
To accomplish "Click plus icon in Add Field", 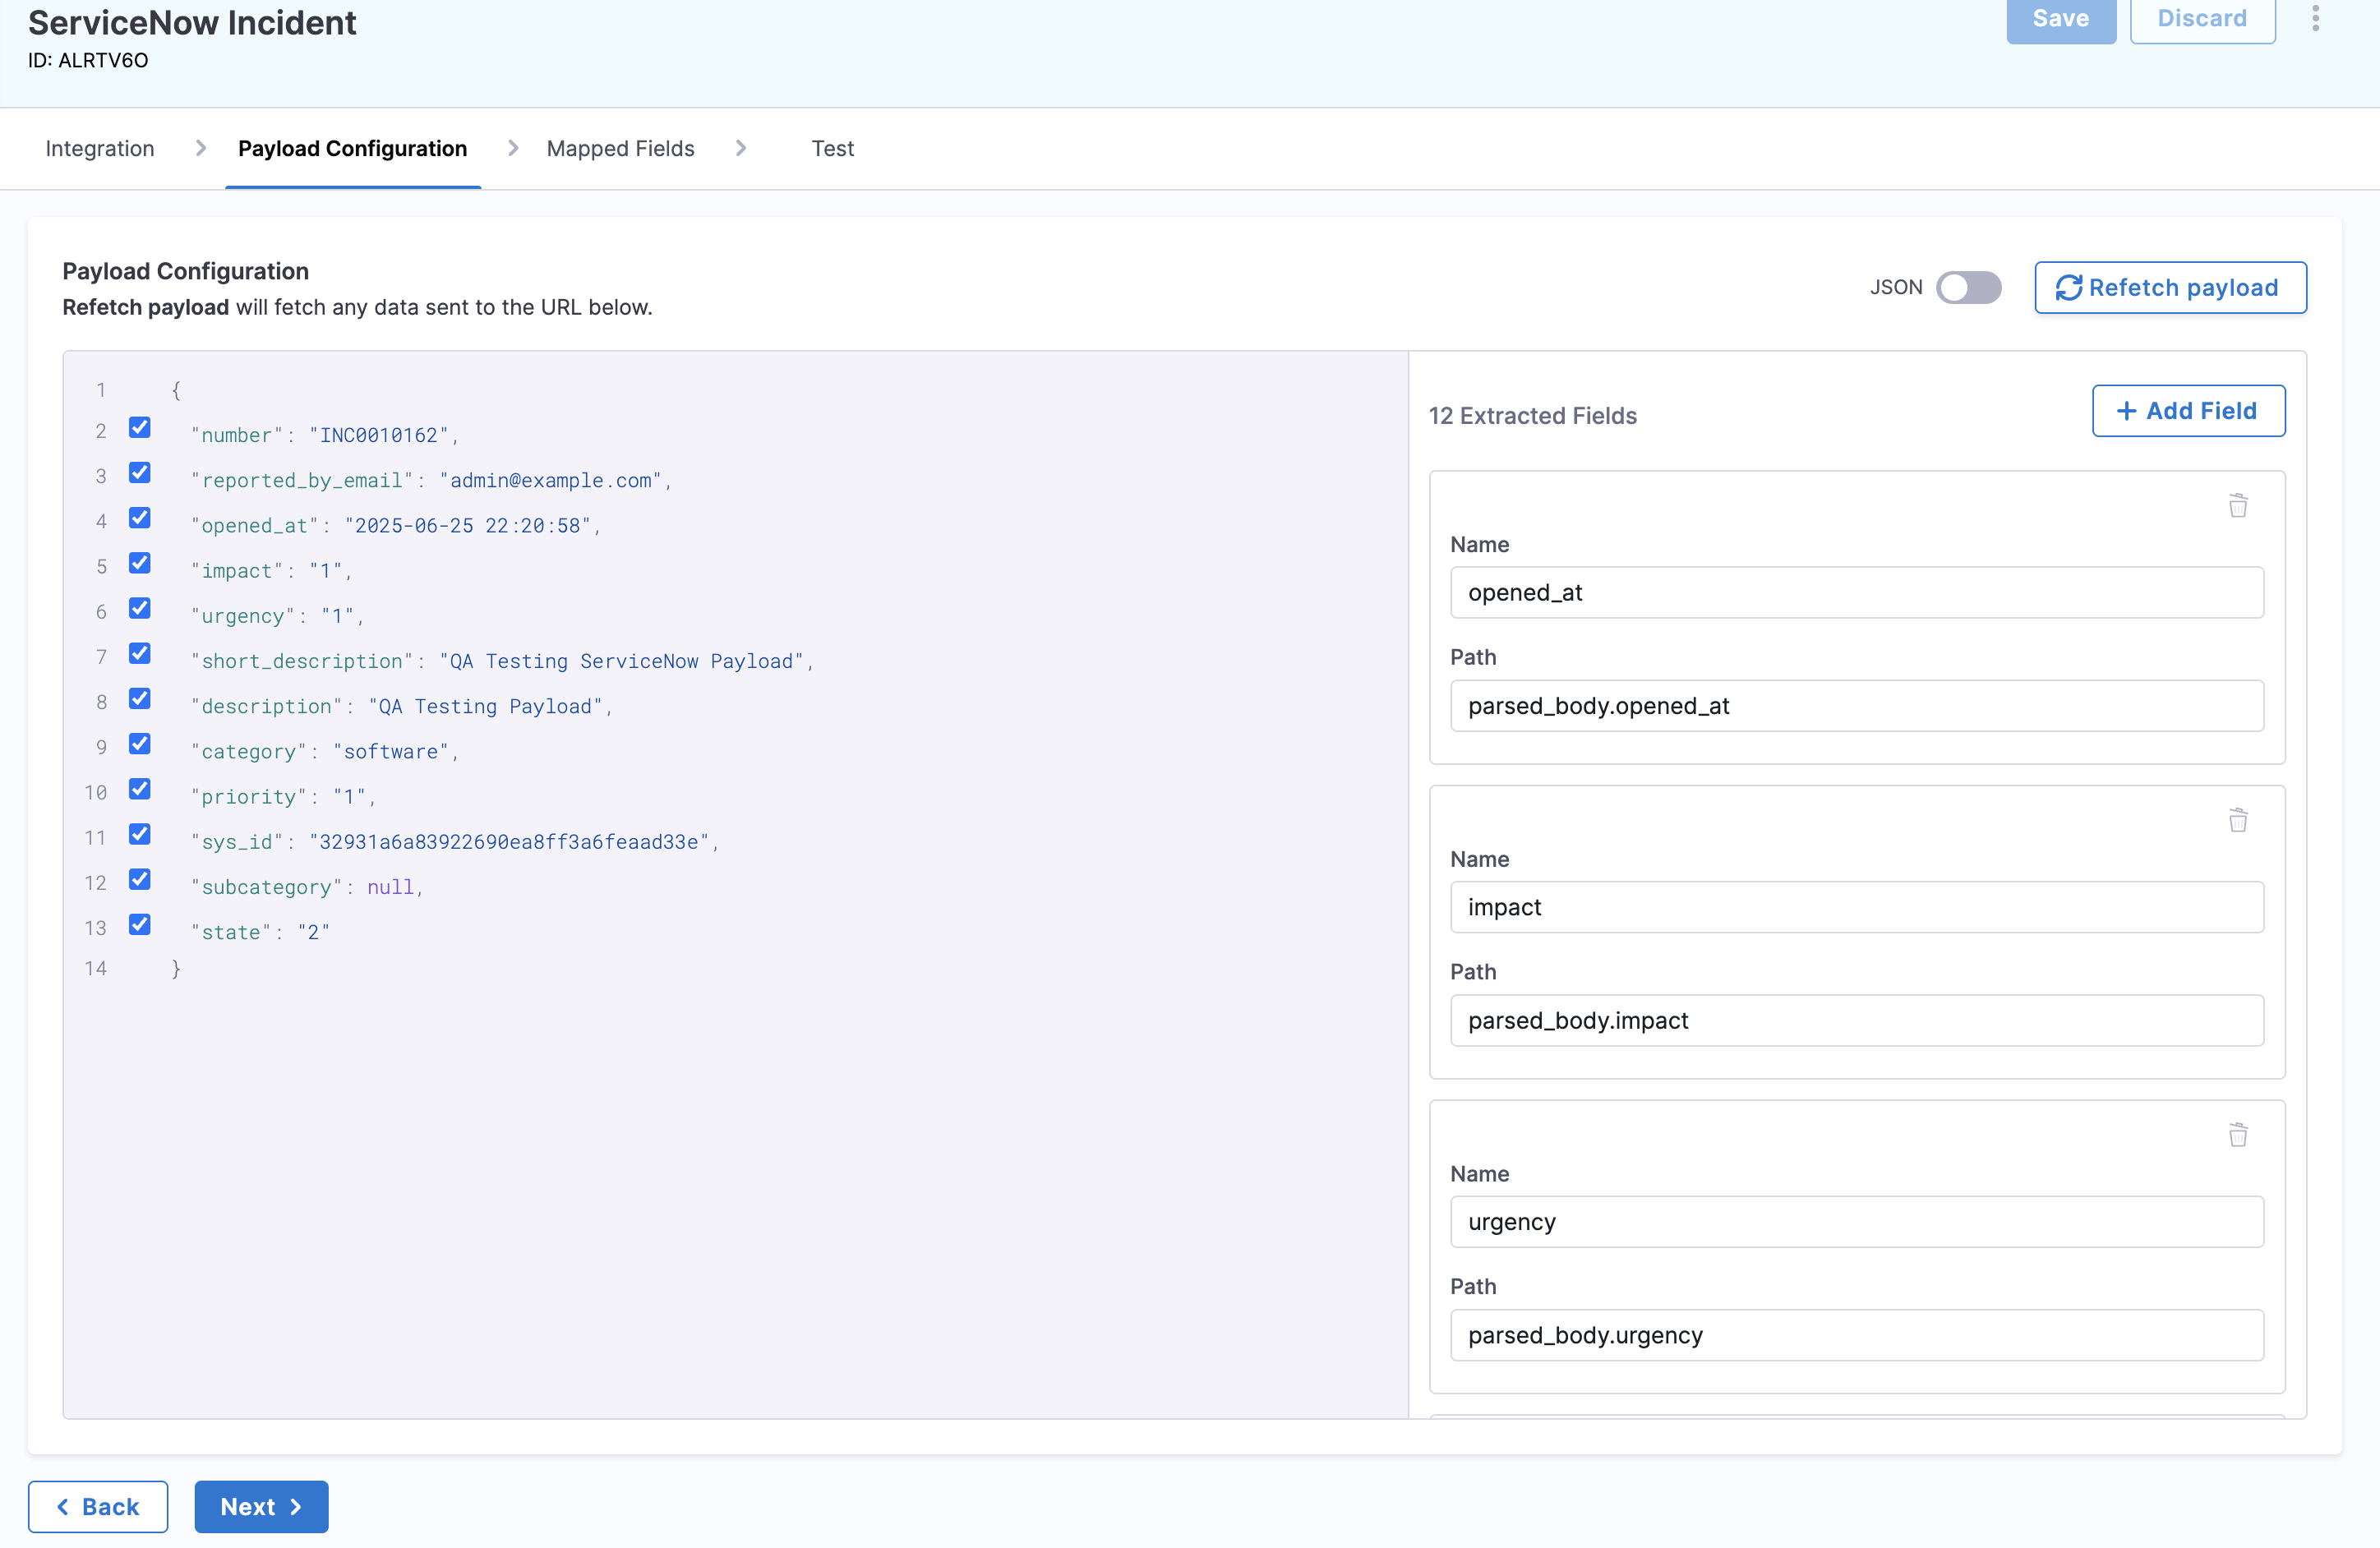I will coord(2126,411).
